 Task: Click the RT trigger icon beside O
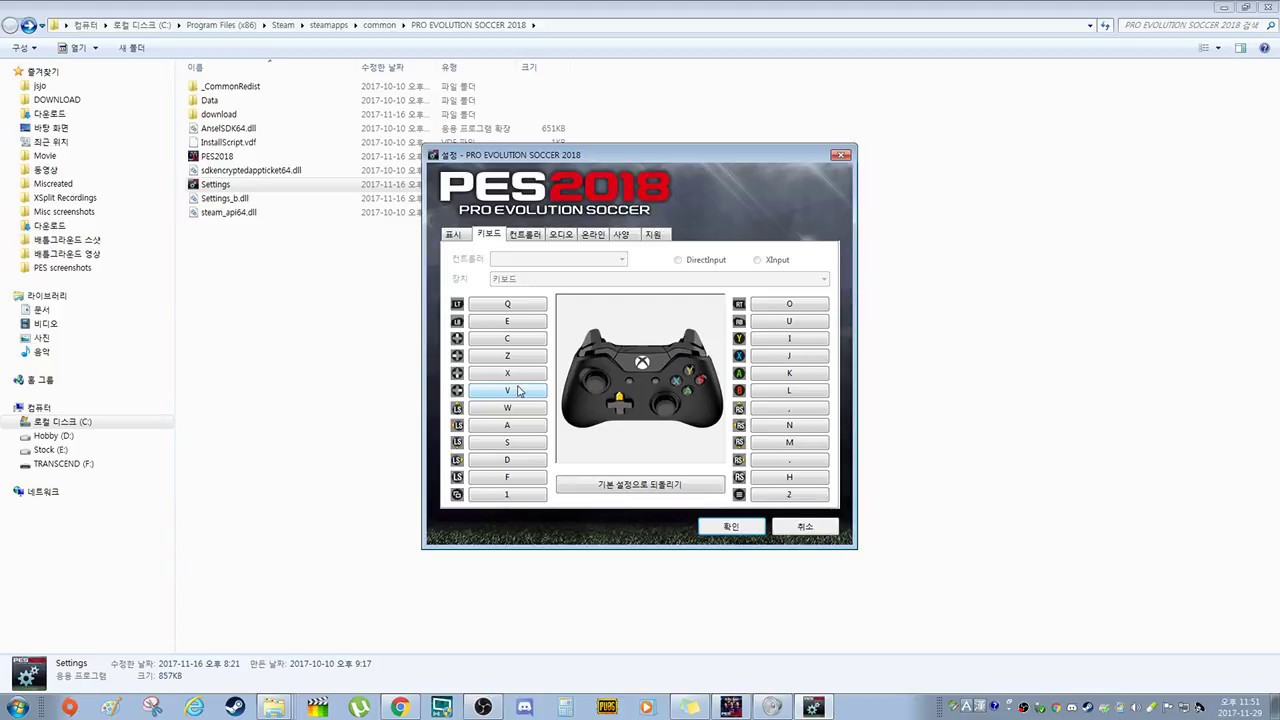coord(739,304)
